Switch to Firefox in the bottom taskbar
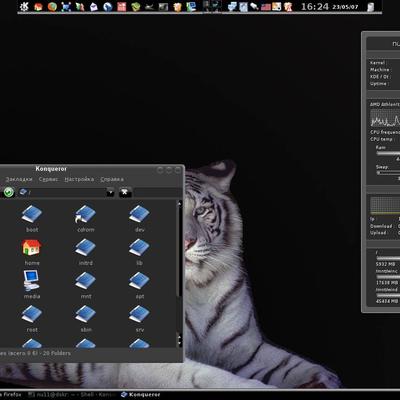 pyautogui.click(x=11, y=395)
